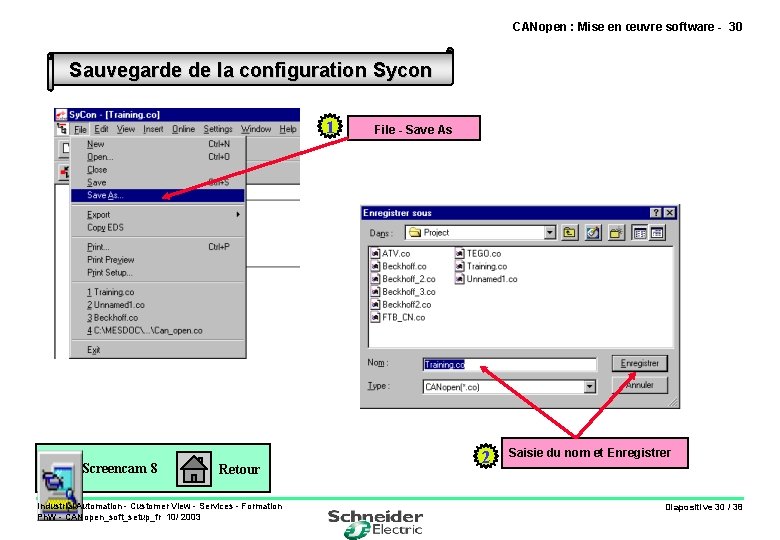Image resolution: width=780 pixels, height=540 pixels.
Task: Open the Edit menu in SyCon
Action: point(101,129)
